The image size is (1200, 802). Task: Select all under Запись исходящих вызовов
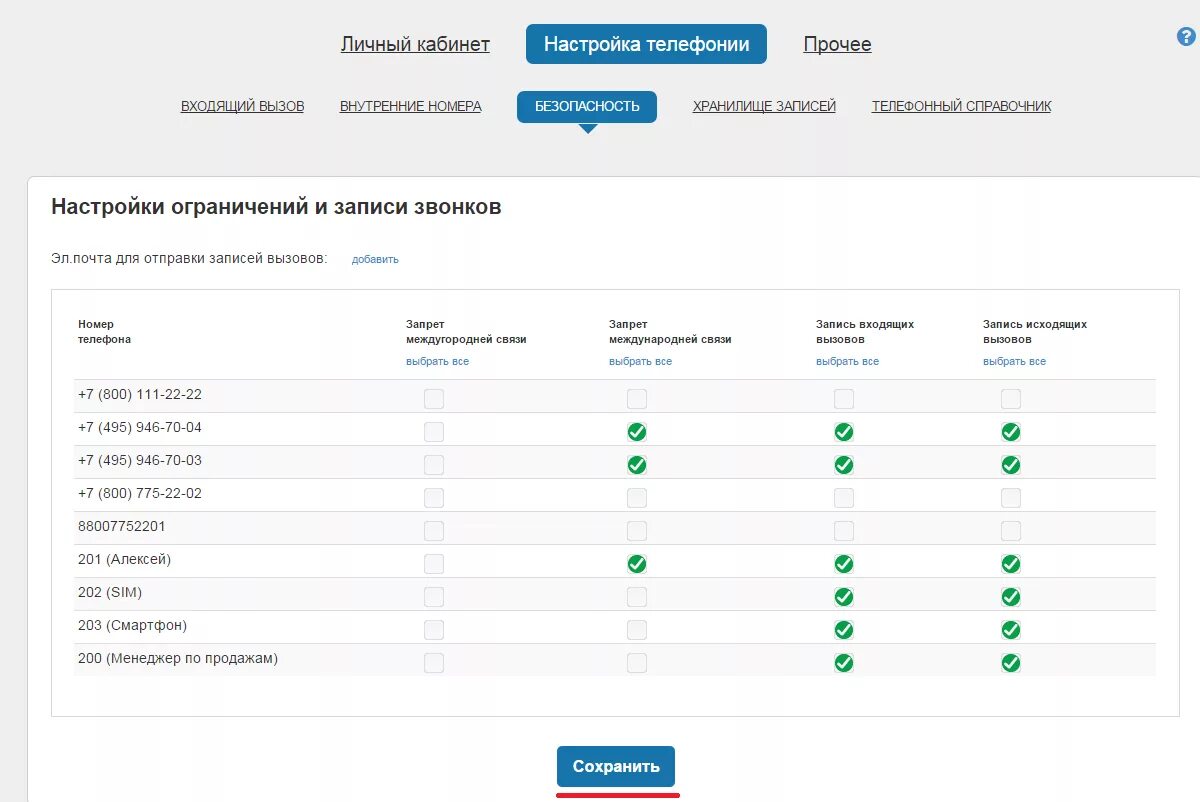coord(1014,362)
